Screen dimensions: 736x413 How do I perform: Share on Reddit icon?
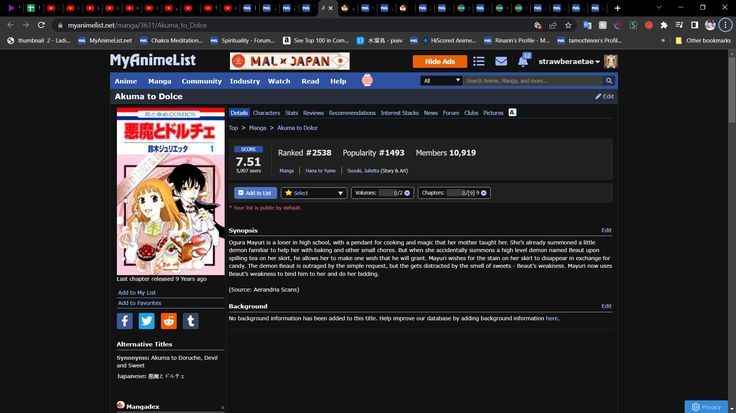pos(169,321)
